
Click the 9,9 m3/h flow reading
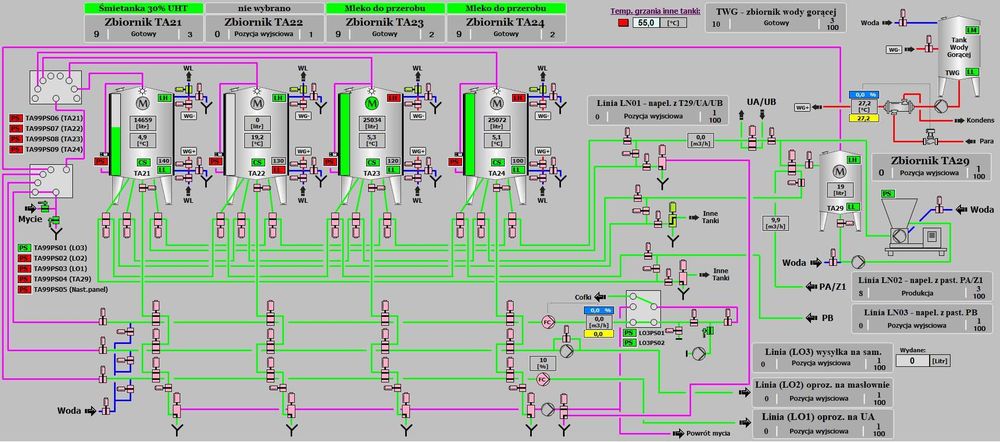pos(776,223)
